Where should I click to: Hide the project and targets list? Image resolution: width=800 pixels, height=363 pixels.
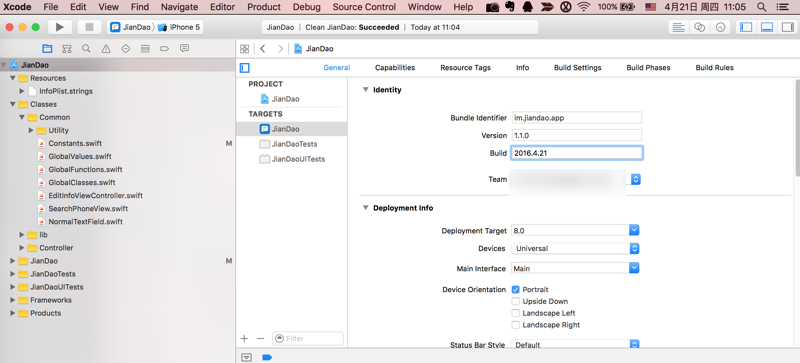coord(245,67)
